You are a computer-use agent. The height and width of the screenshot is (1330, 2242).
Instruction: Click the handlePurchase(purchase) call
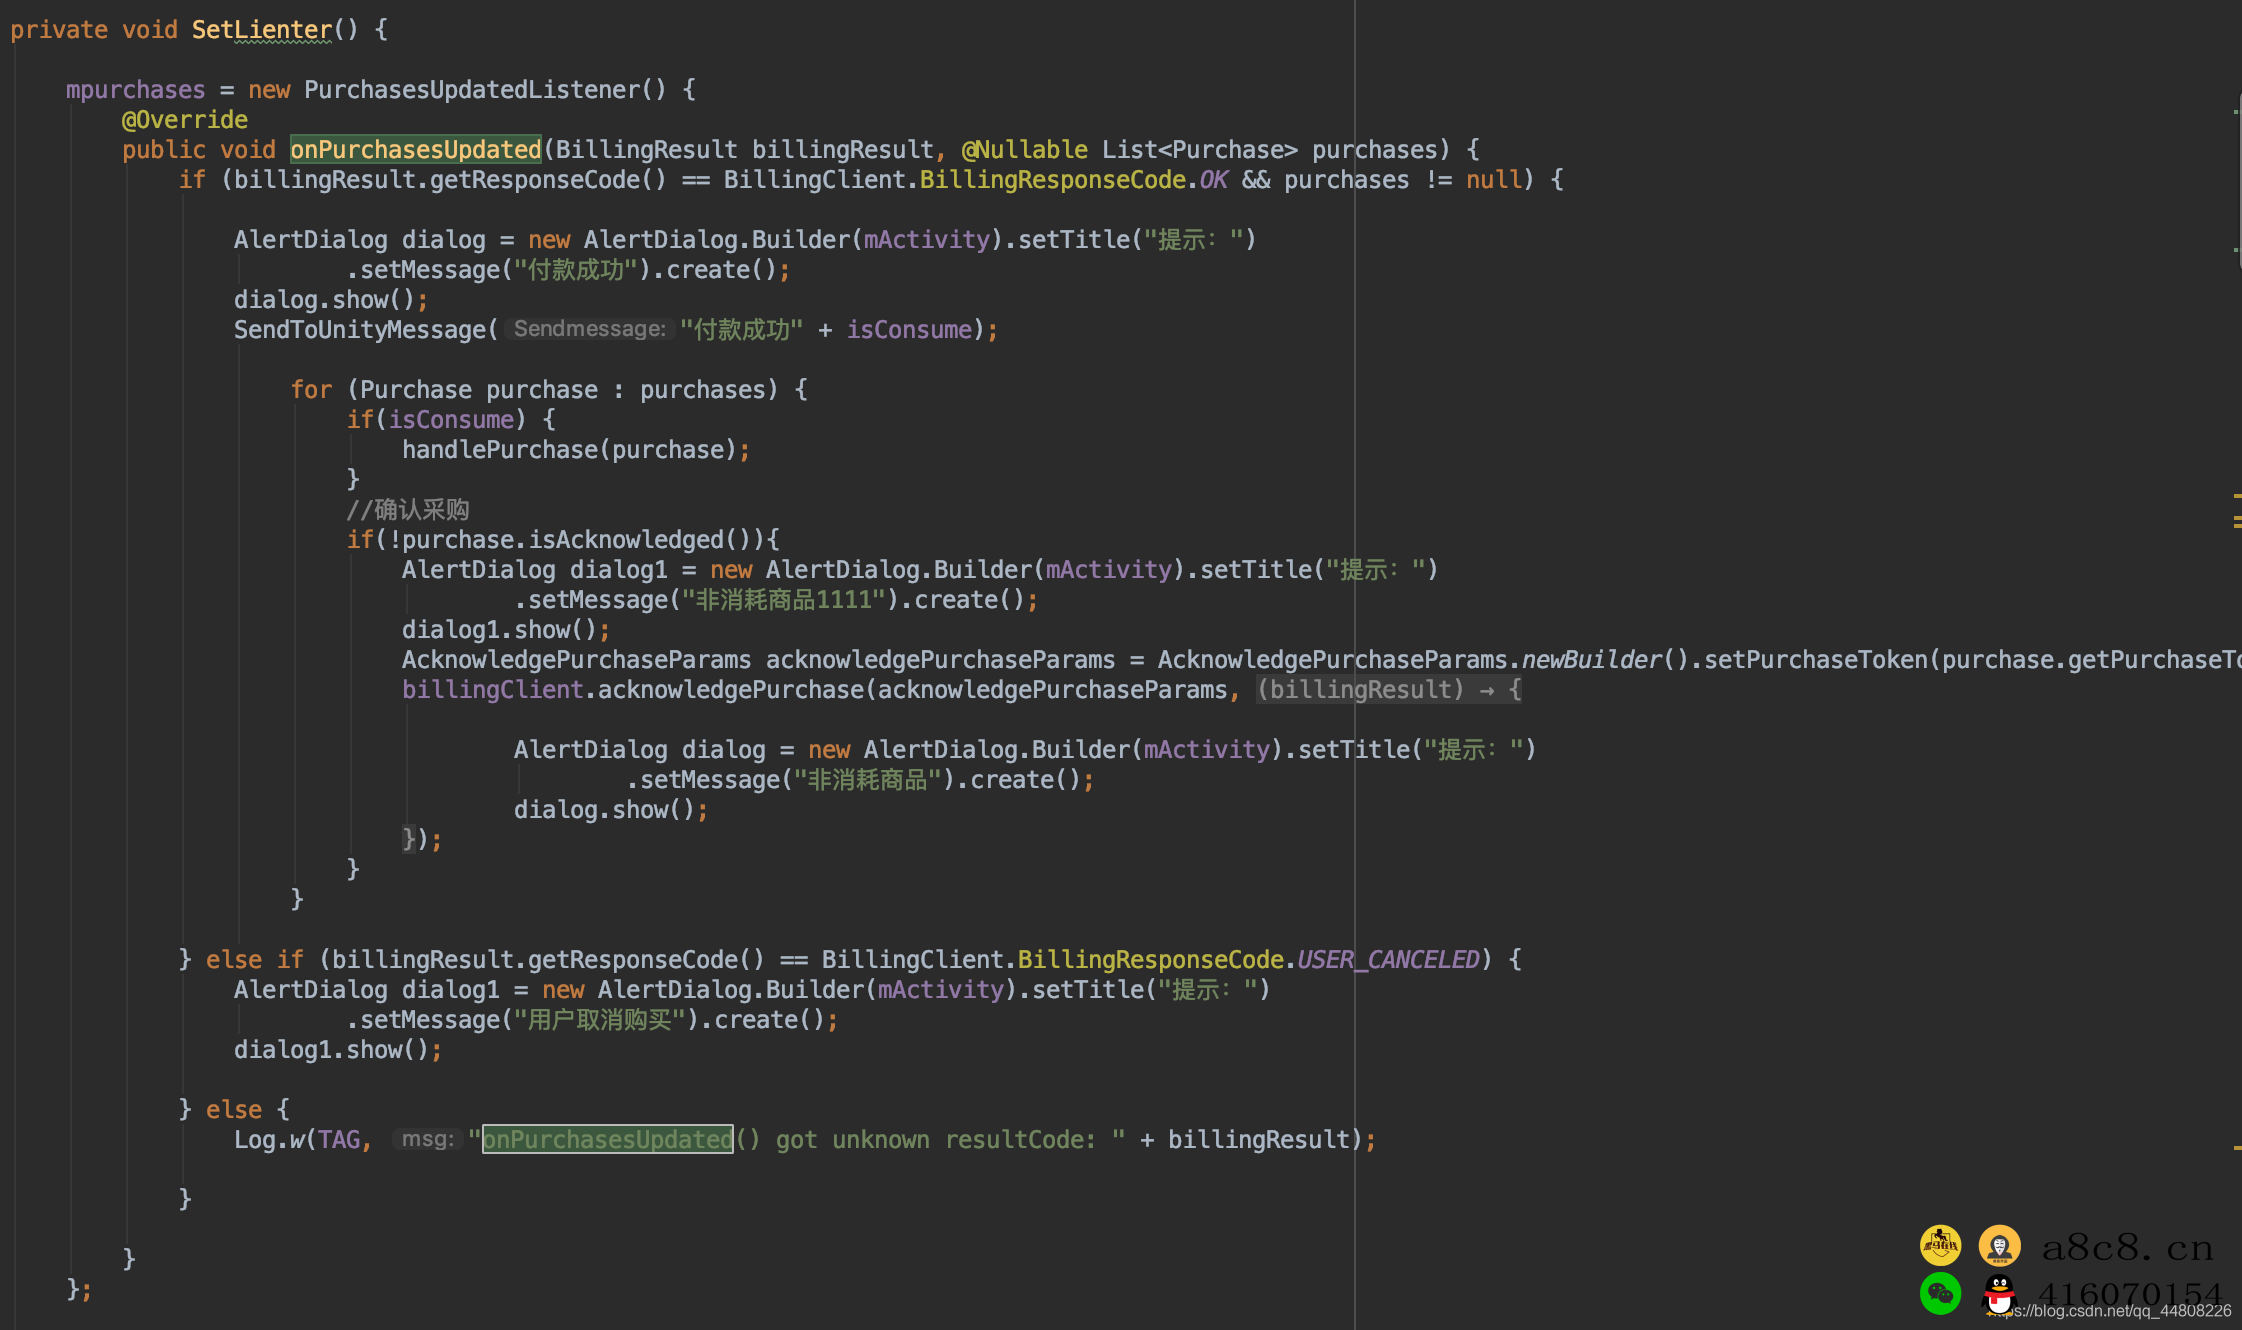click(570, 450)
